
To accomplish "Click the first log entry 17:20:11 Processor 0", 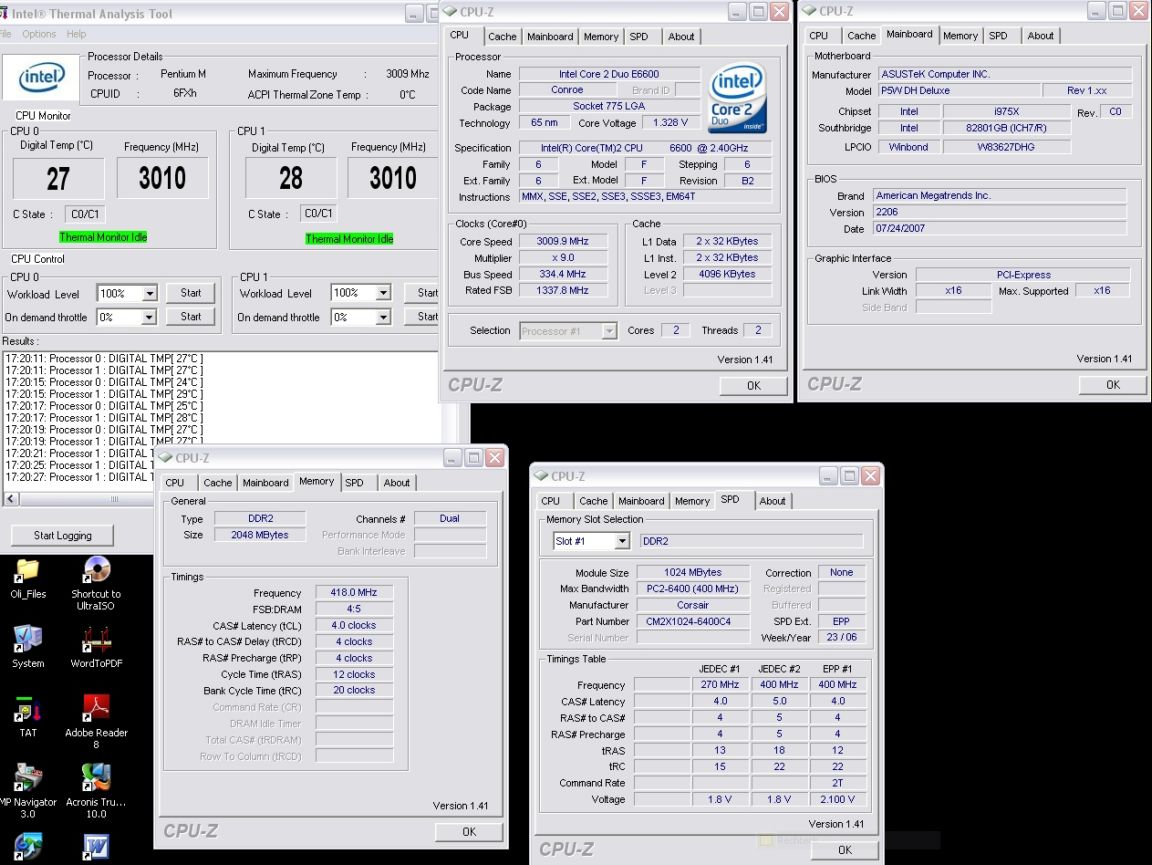I will click(x=104, y=359).
